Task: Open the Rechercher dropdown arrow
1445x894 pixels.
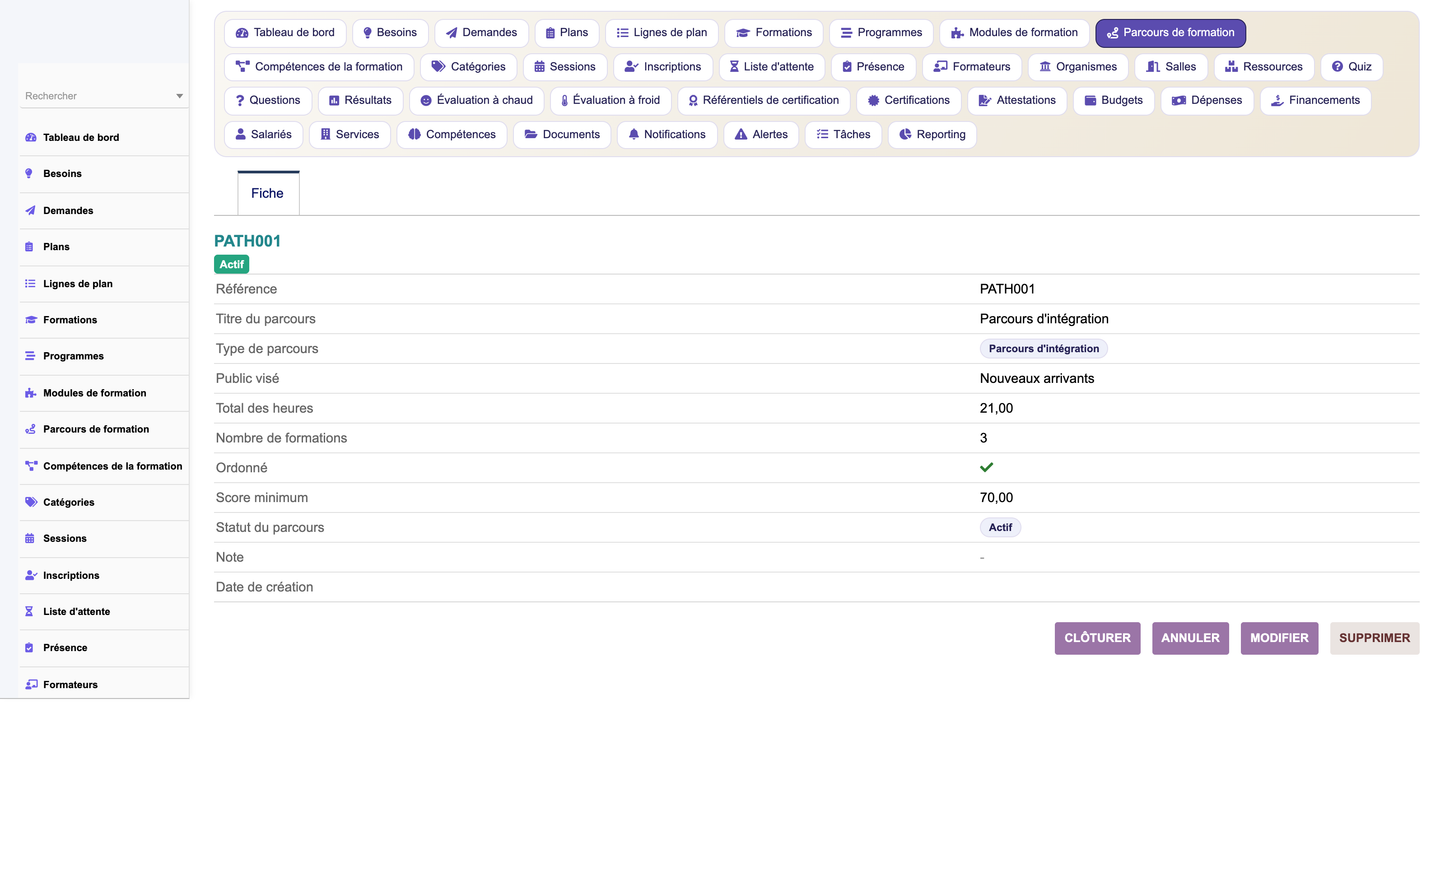Action: tap(179, 96)
